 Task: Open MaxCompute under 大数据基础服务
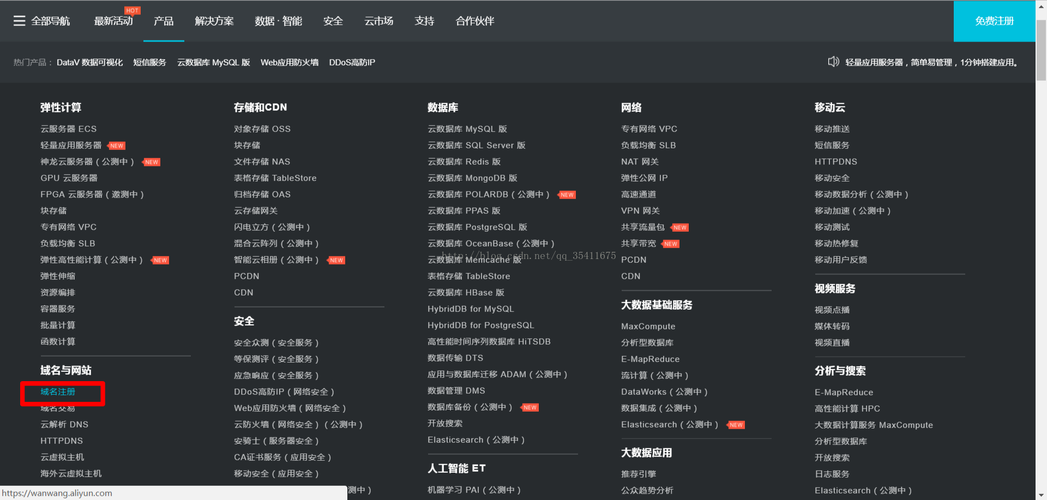pos(648,326)
